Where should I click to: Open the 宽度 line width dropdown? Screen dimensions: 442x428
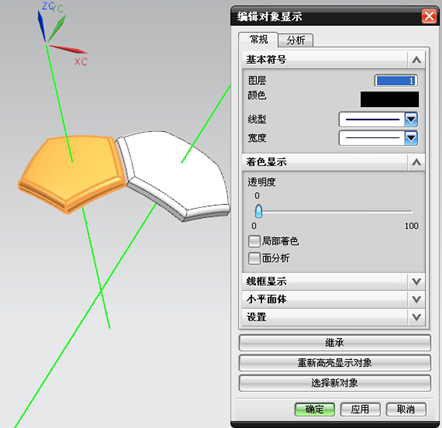[x=411, y=138]
